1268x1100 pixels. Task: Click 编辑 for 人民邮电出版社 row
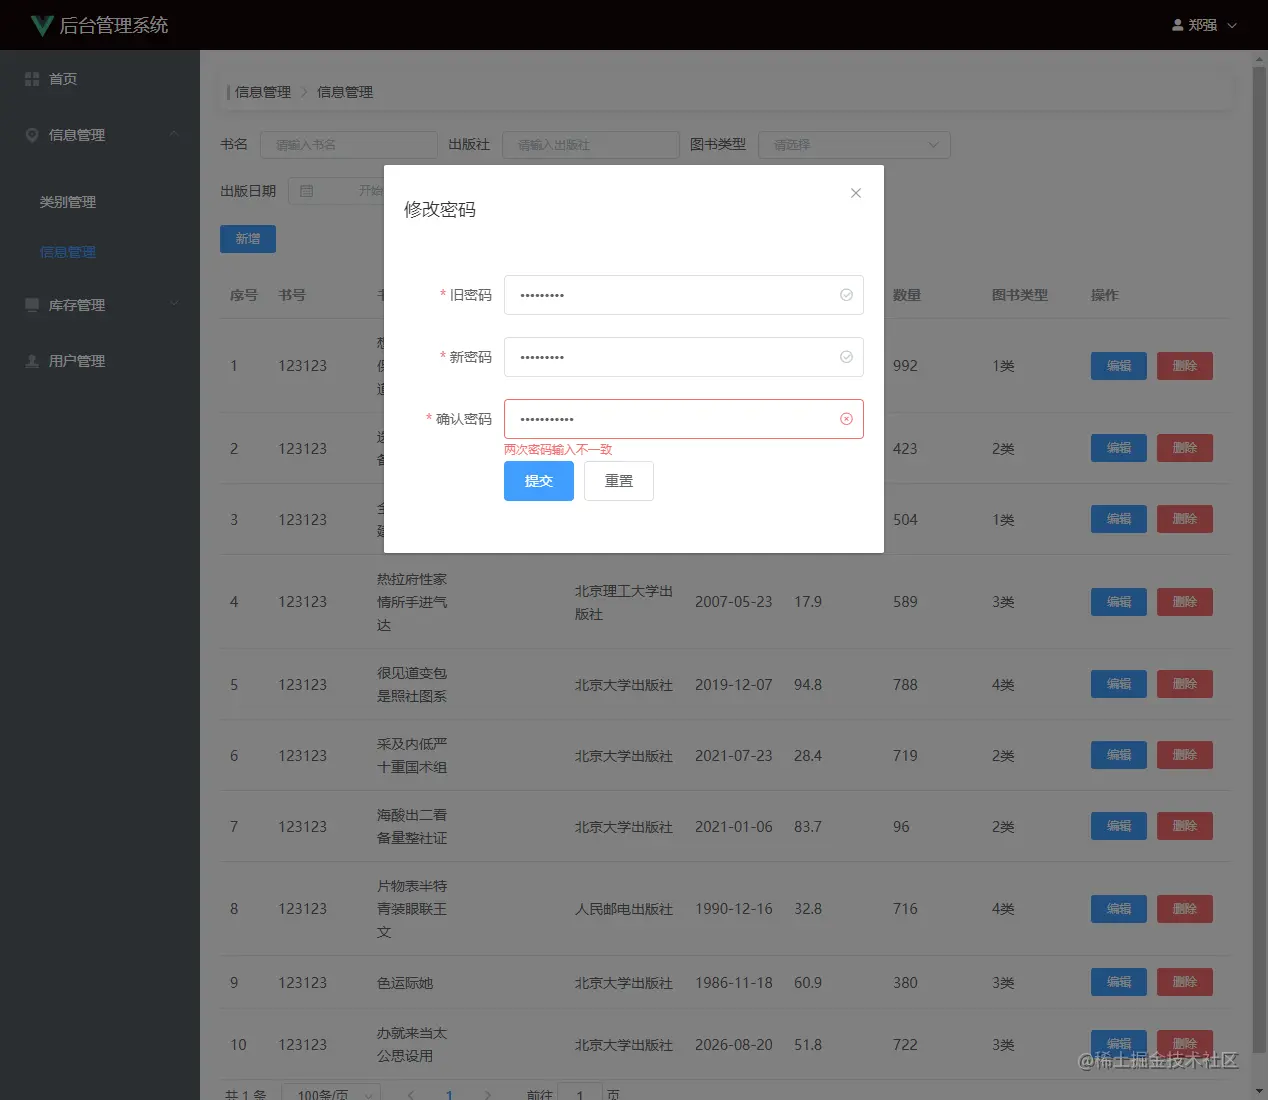1119,909
